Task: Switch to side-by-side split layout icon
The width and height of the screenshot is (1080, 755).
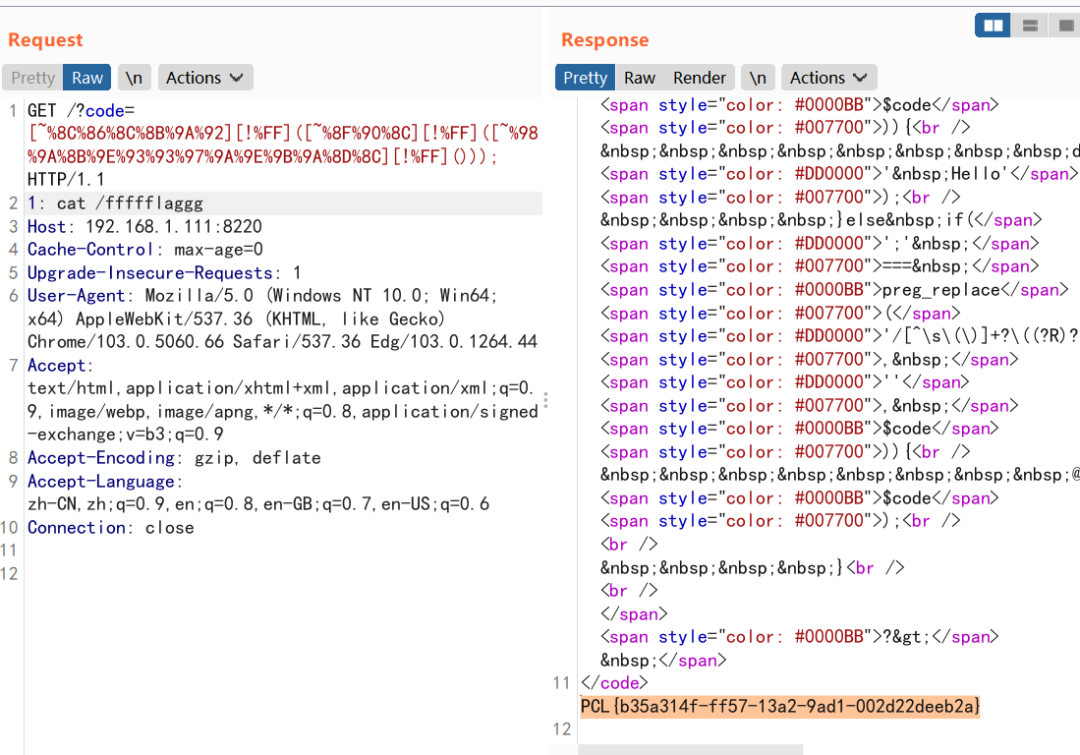Action: (993, 26)
